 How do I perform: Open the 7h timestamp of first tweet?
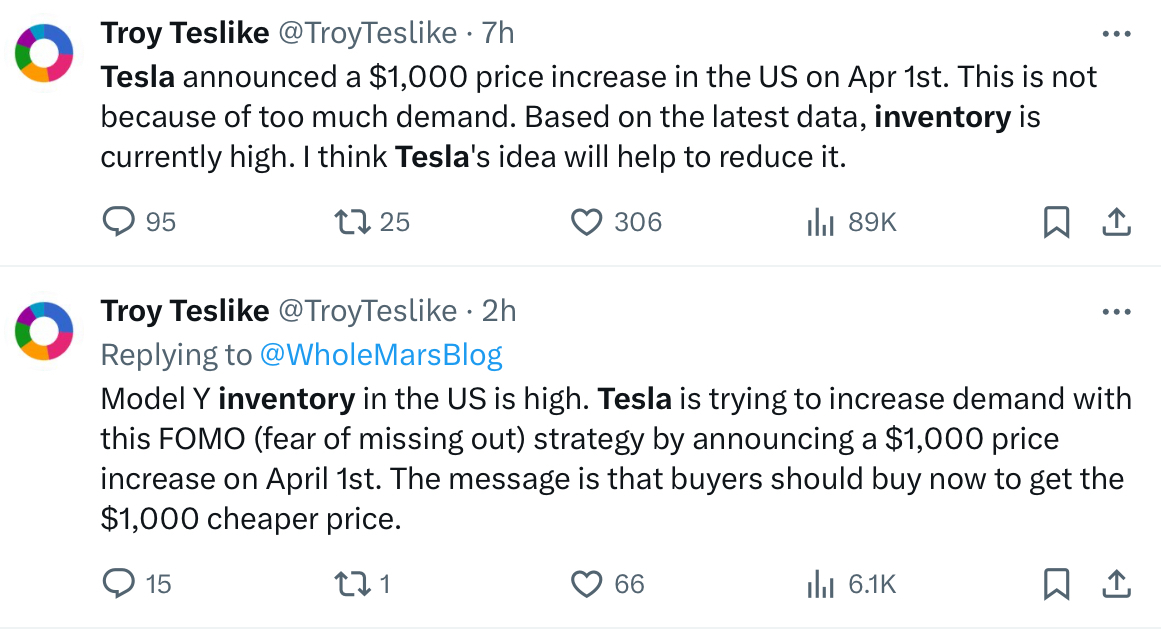click(x=498, y=33)
